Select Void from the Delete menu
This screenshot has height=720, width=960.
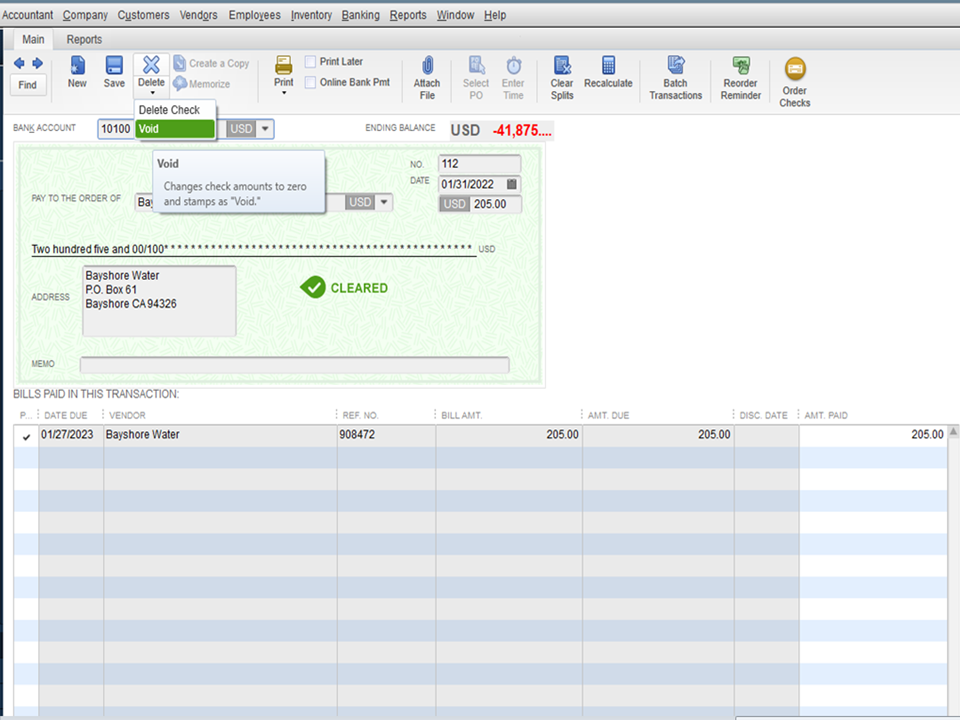[175, 129]
